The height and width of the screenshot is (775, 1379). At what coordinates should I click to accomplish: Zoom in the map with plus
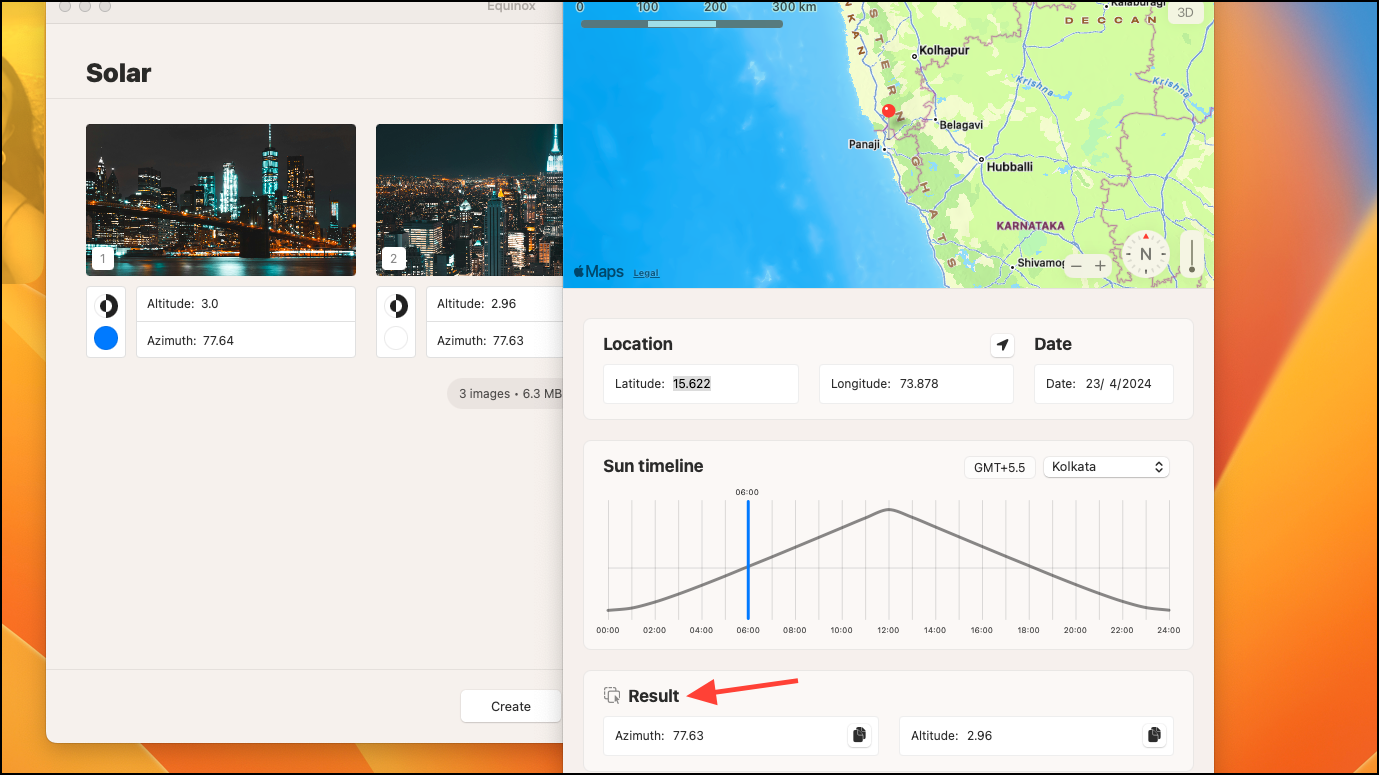pos(1100,266)
